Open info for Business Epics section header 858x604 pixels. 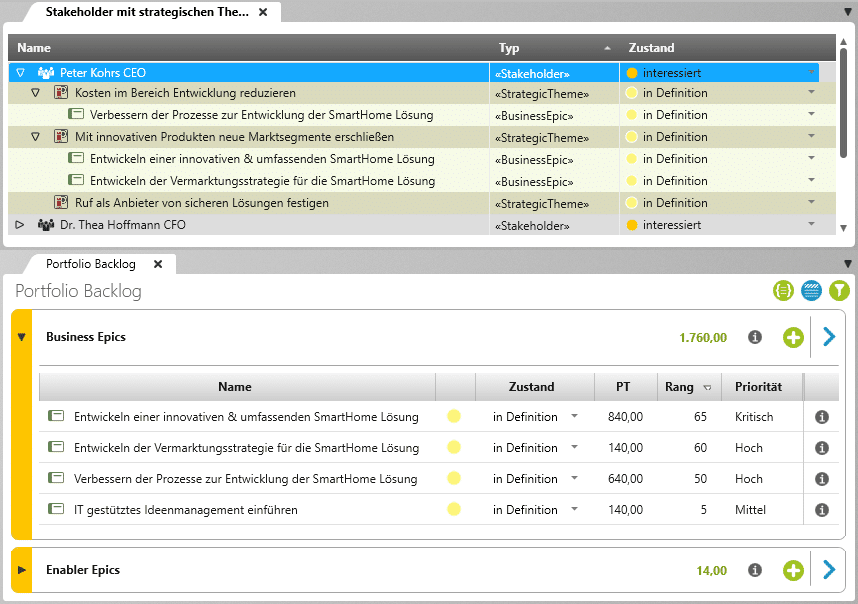(756, 338)
